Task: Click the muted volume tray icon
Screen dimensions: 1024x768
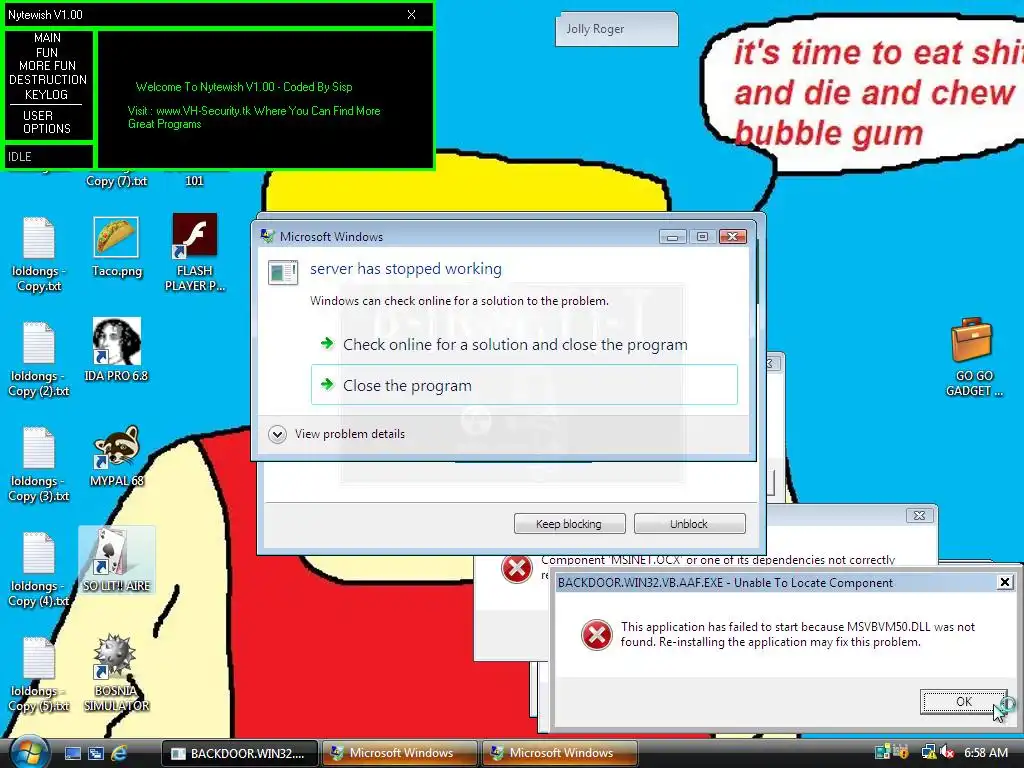Action: pyautogui.click(x=947, y=752)
